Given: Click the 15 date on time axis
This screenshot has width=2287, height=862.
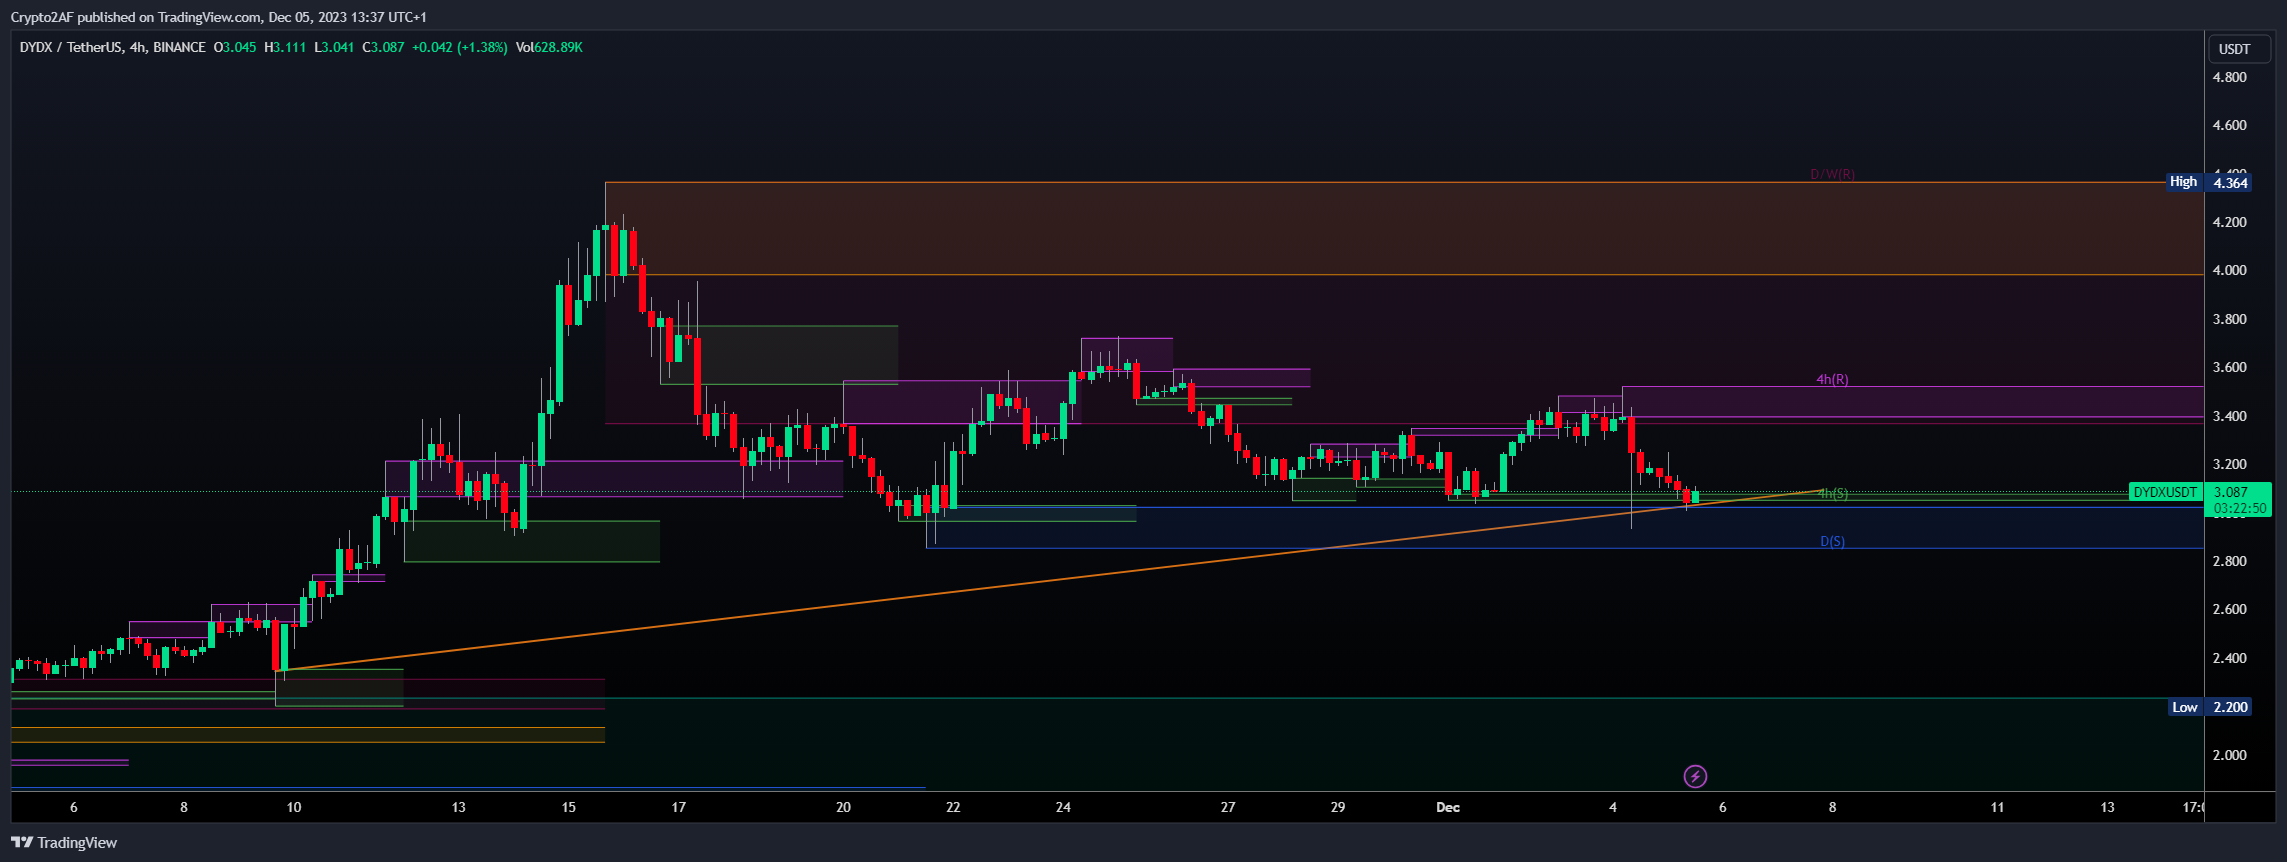Looking at the screenshot, I should (568, 807).
